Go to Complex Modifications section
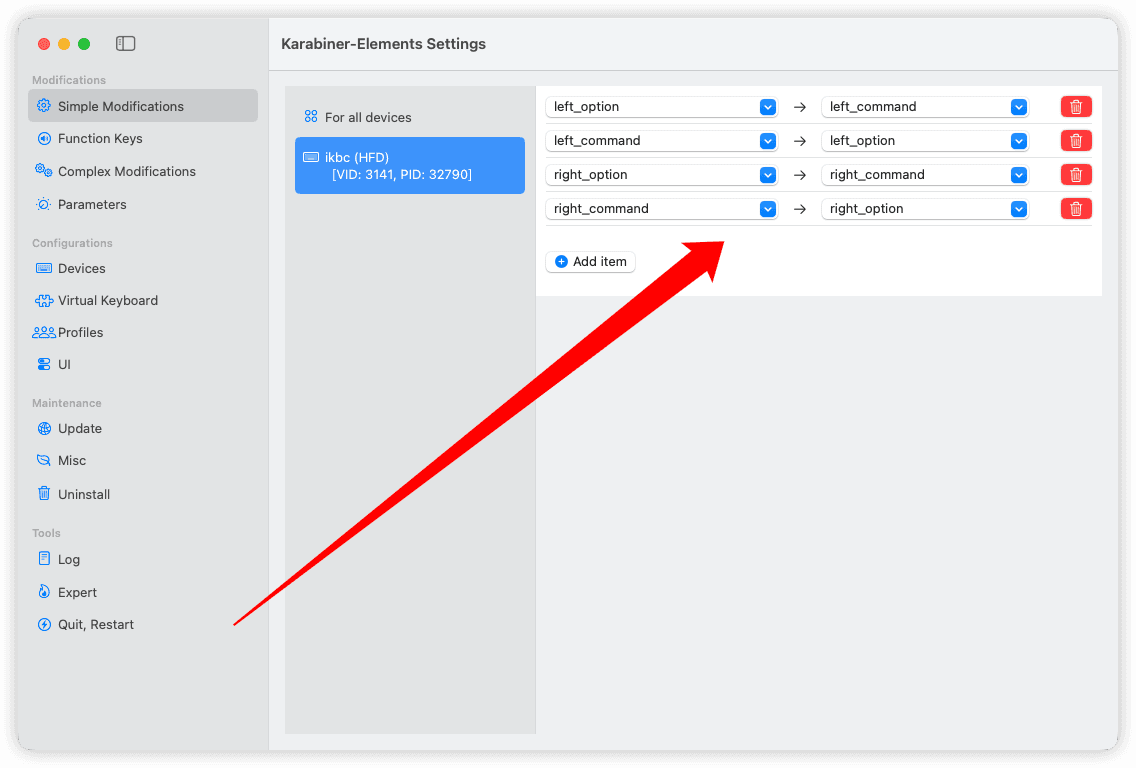Image resolution: width=1136 pixels, height=768 pixels. pos(126,172)
